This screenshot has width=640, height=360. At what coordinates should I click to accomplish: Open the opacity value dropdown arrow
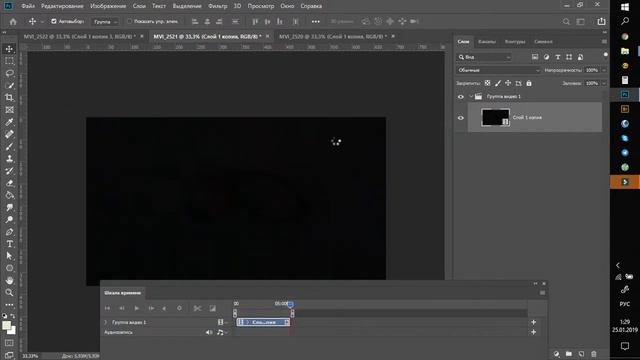(604, 70)
